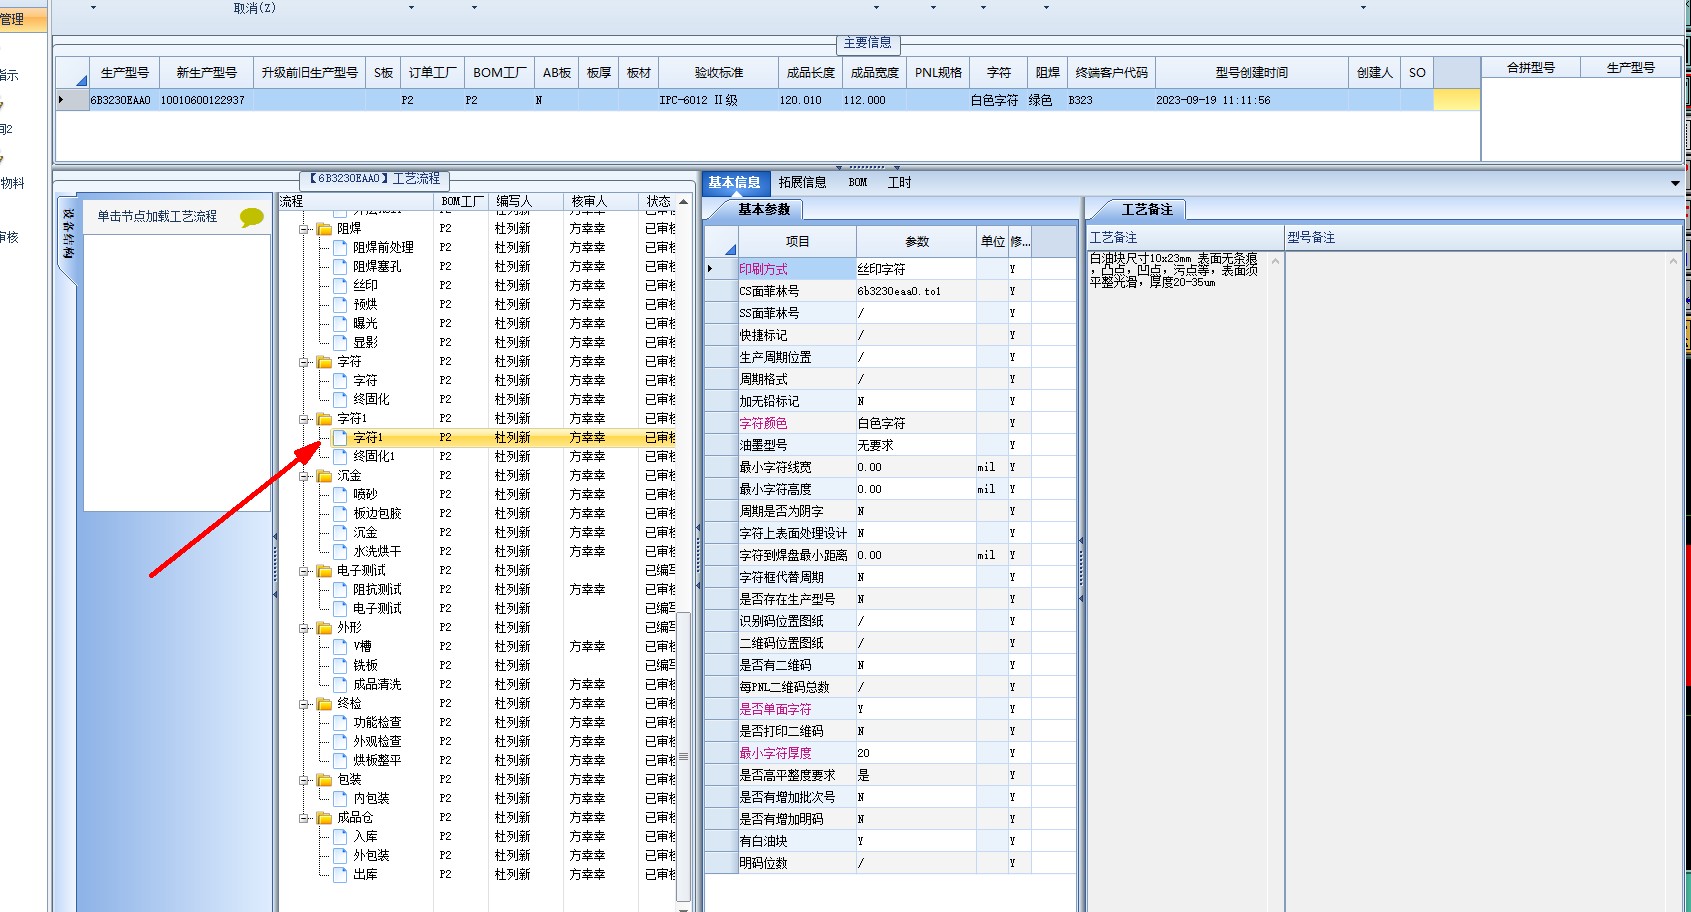Viewport: 1691px width, 912px height.
Task: Select the 工艺备注 sub-tab
Action: (x=1147, y=209)
